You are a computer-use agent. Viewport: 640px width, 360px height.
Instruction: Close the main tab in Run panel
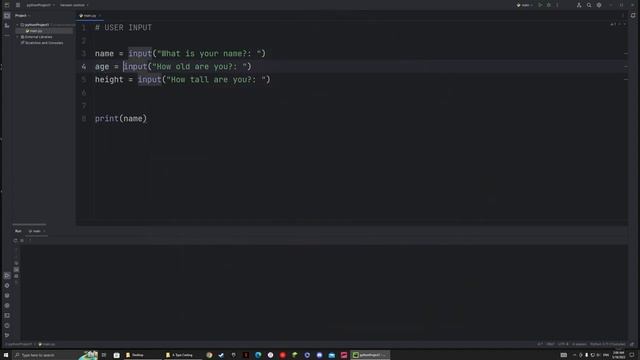[44, 231]
